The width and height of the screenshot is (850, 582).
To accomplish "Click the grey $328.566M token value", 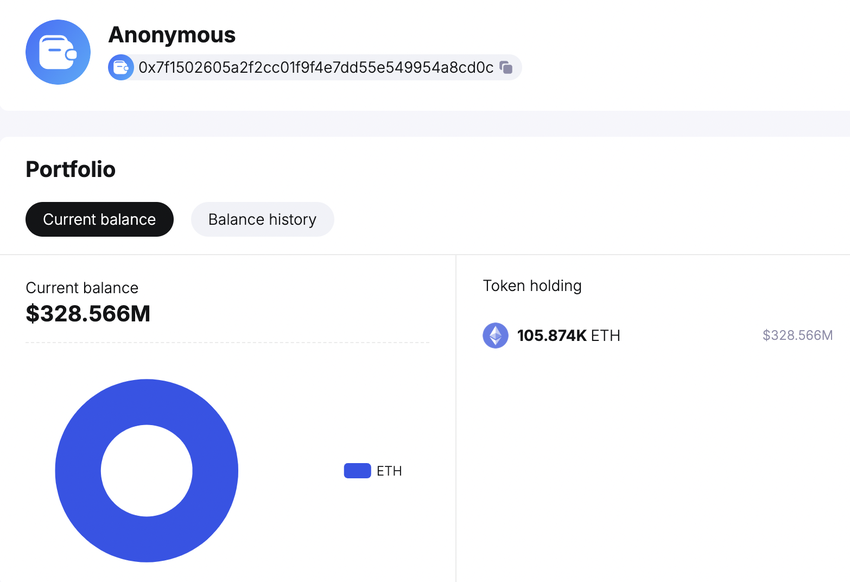I will pos(797,336).
